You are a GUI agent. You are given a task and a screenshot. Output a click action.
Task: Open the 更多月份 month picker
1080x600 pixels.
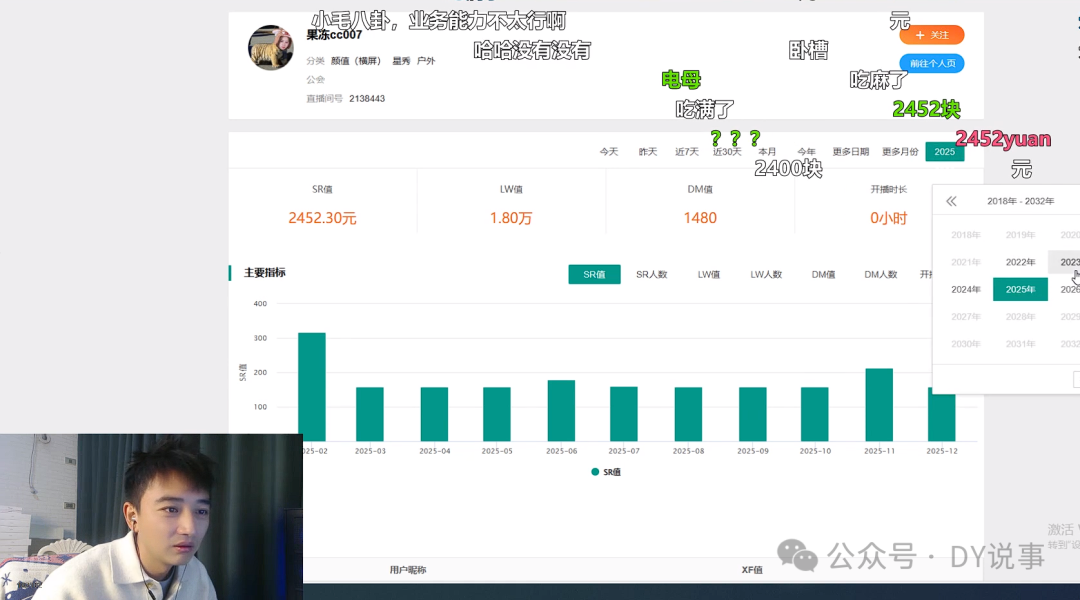(x=900, y=152)
